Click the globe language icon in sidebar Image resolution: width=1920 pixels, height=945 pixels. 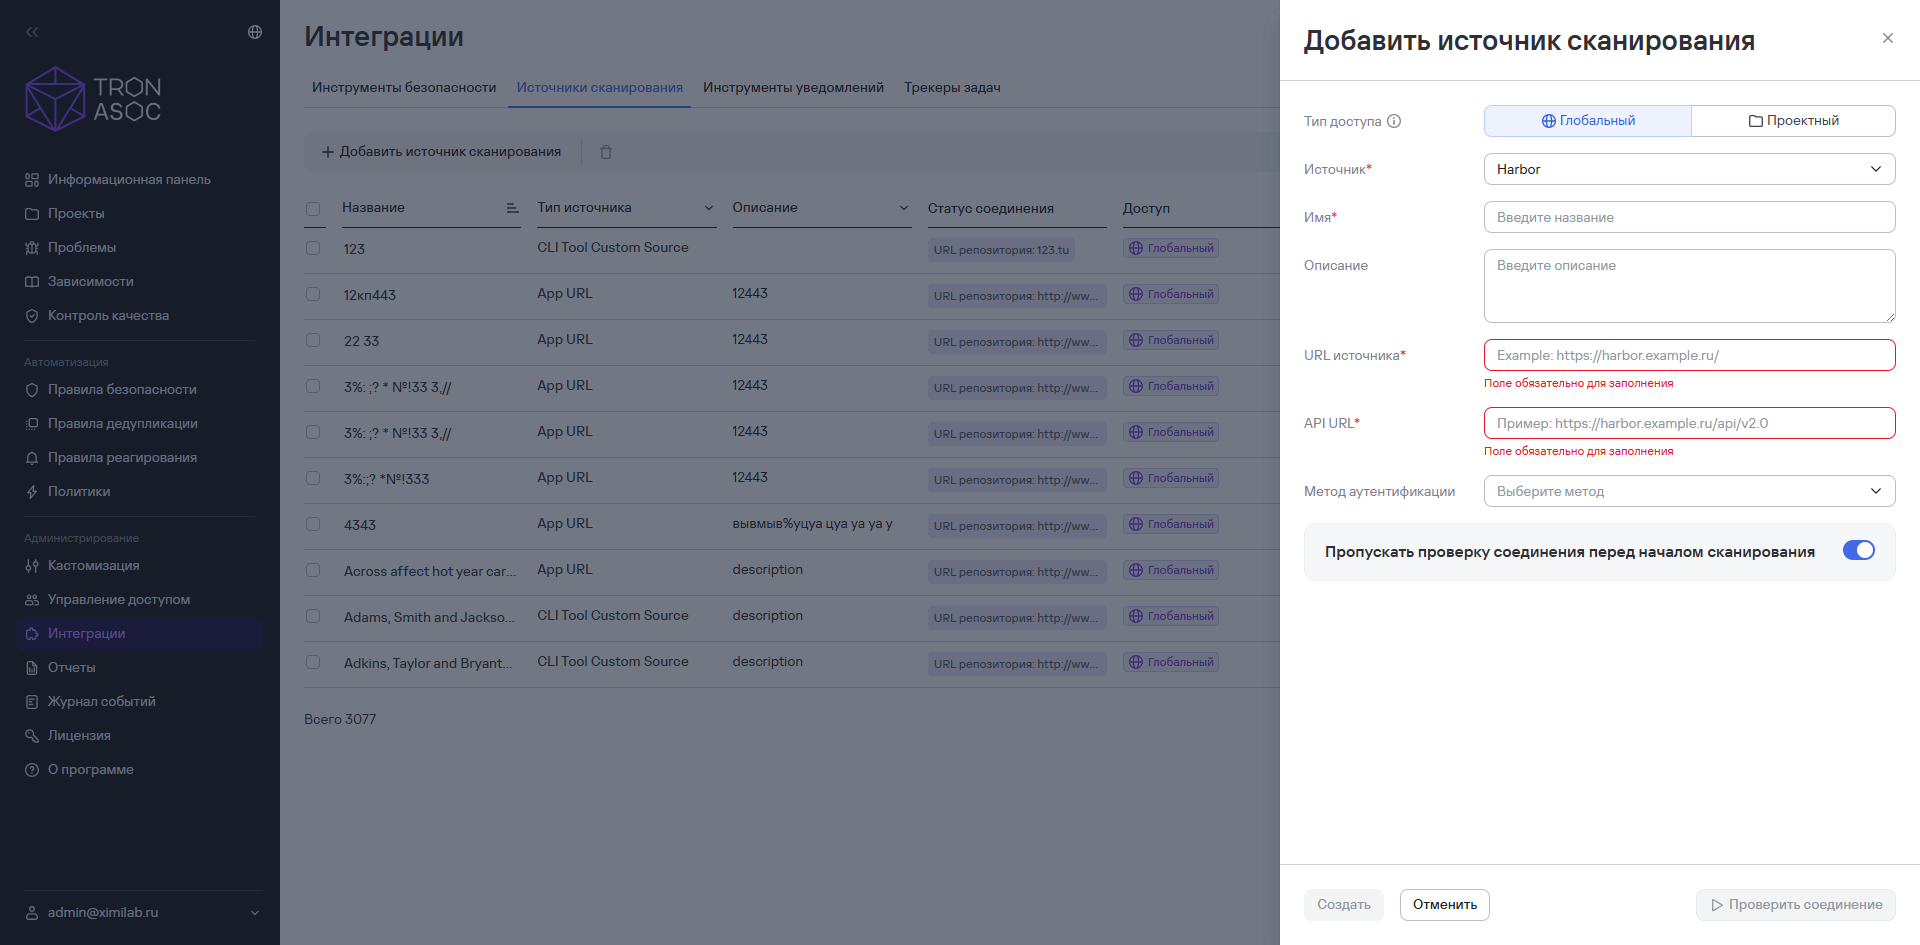pos(255,32)
